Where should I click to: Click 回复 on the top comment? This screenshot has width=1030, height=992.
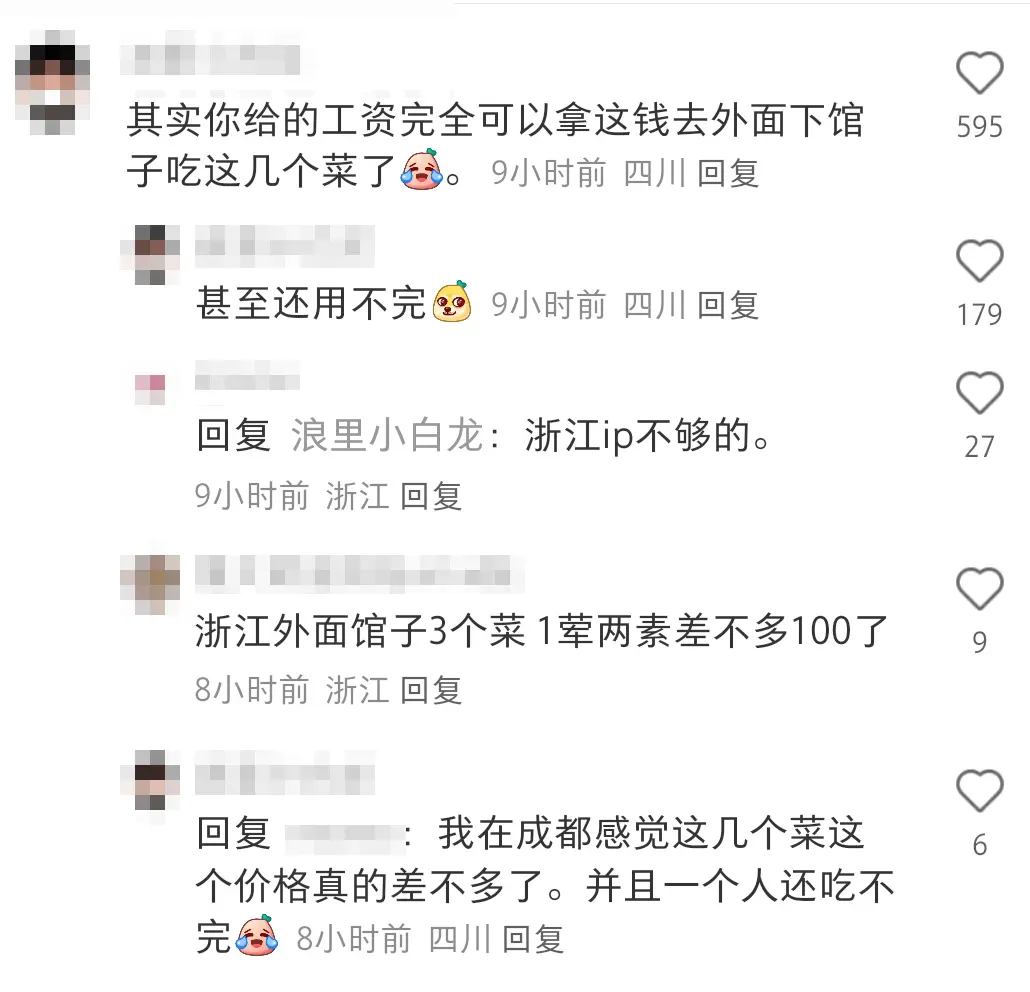728,173
